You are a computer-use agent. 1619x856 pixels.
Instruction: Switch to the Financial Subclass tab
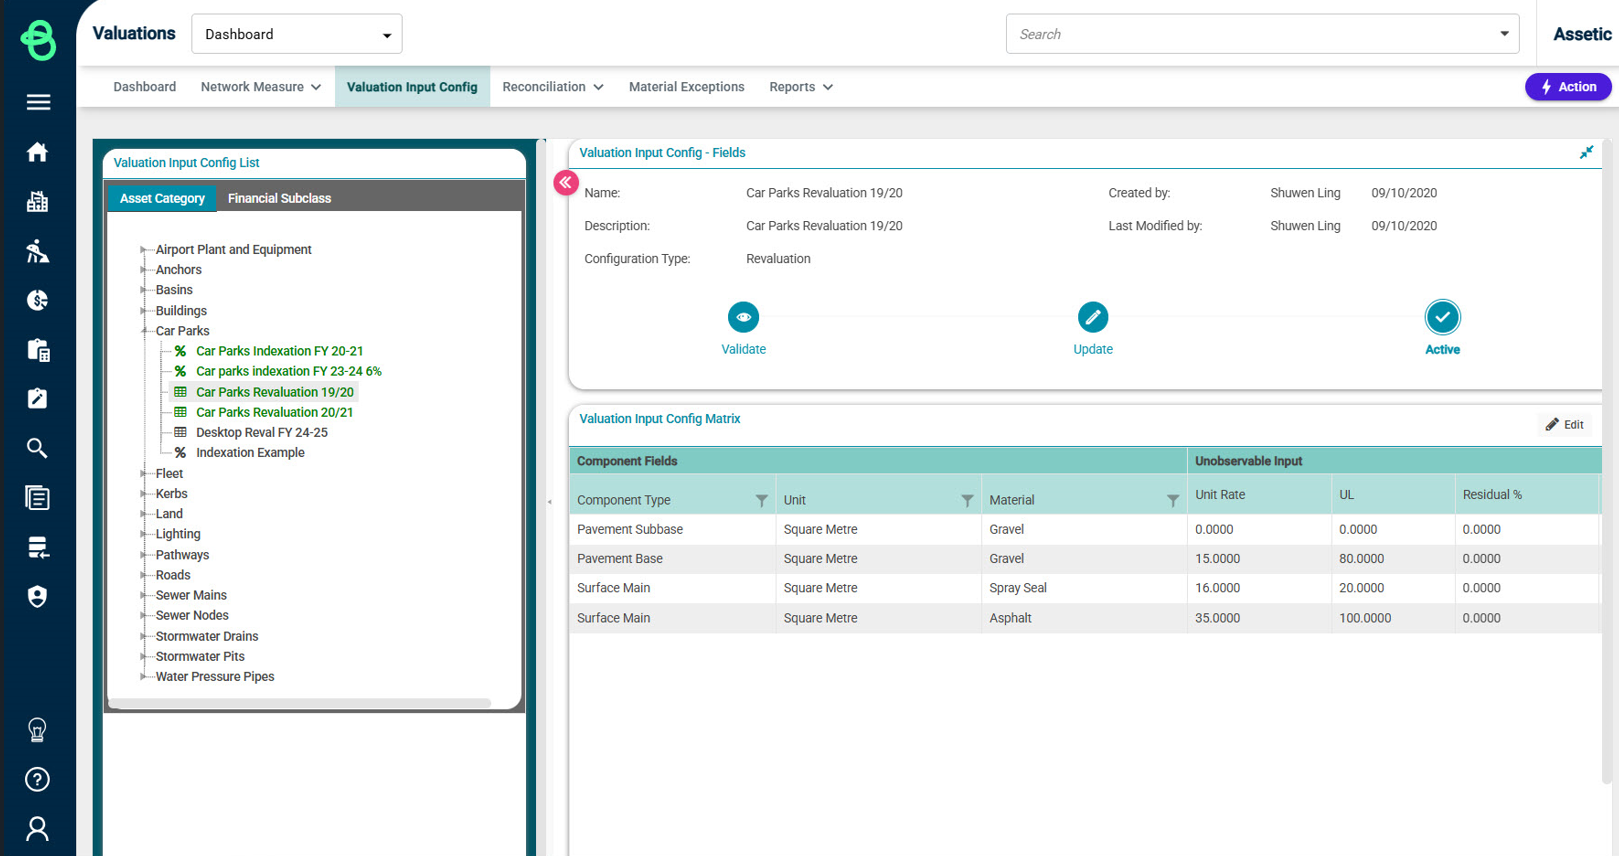(x=279, y=198)
